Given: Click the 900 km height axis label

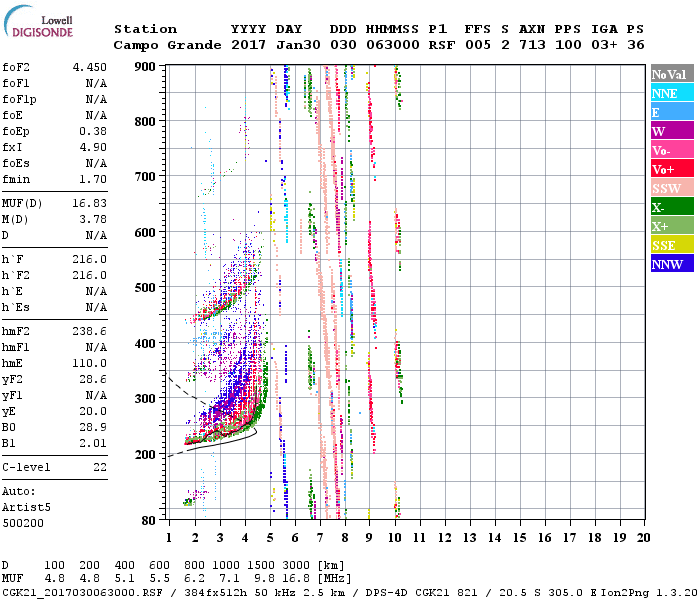Looking at the screenshot, I should 147,66.
